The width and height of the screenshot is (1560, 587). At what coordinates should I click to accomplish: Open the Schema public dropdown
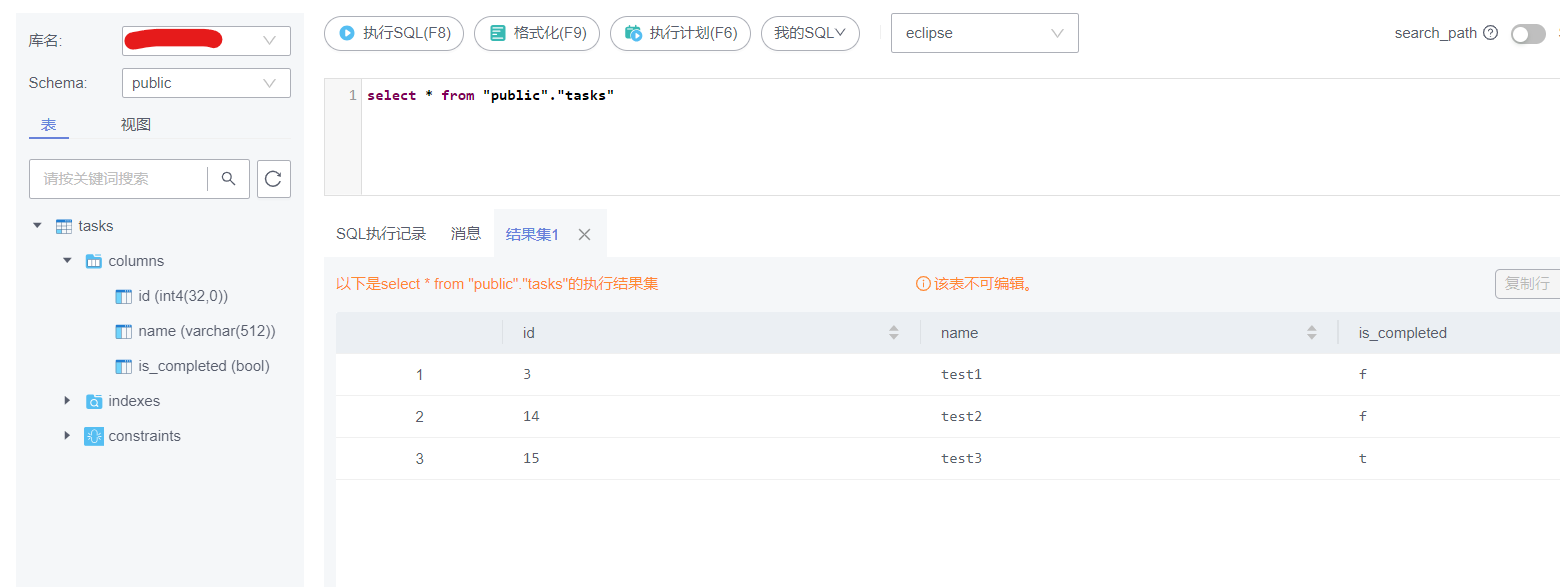pos(205,83)
